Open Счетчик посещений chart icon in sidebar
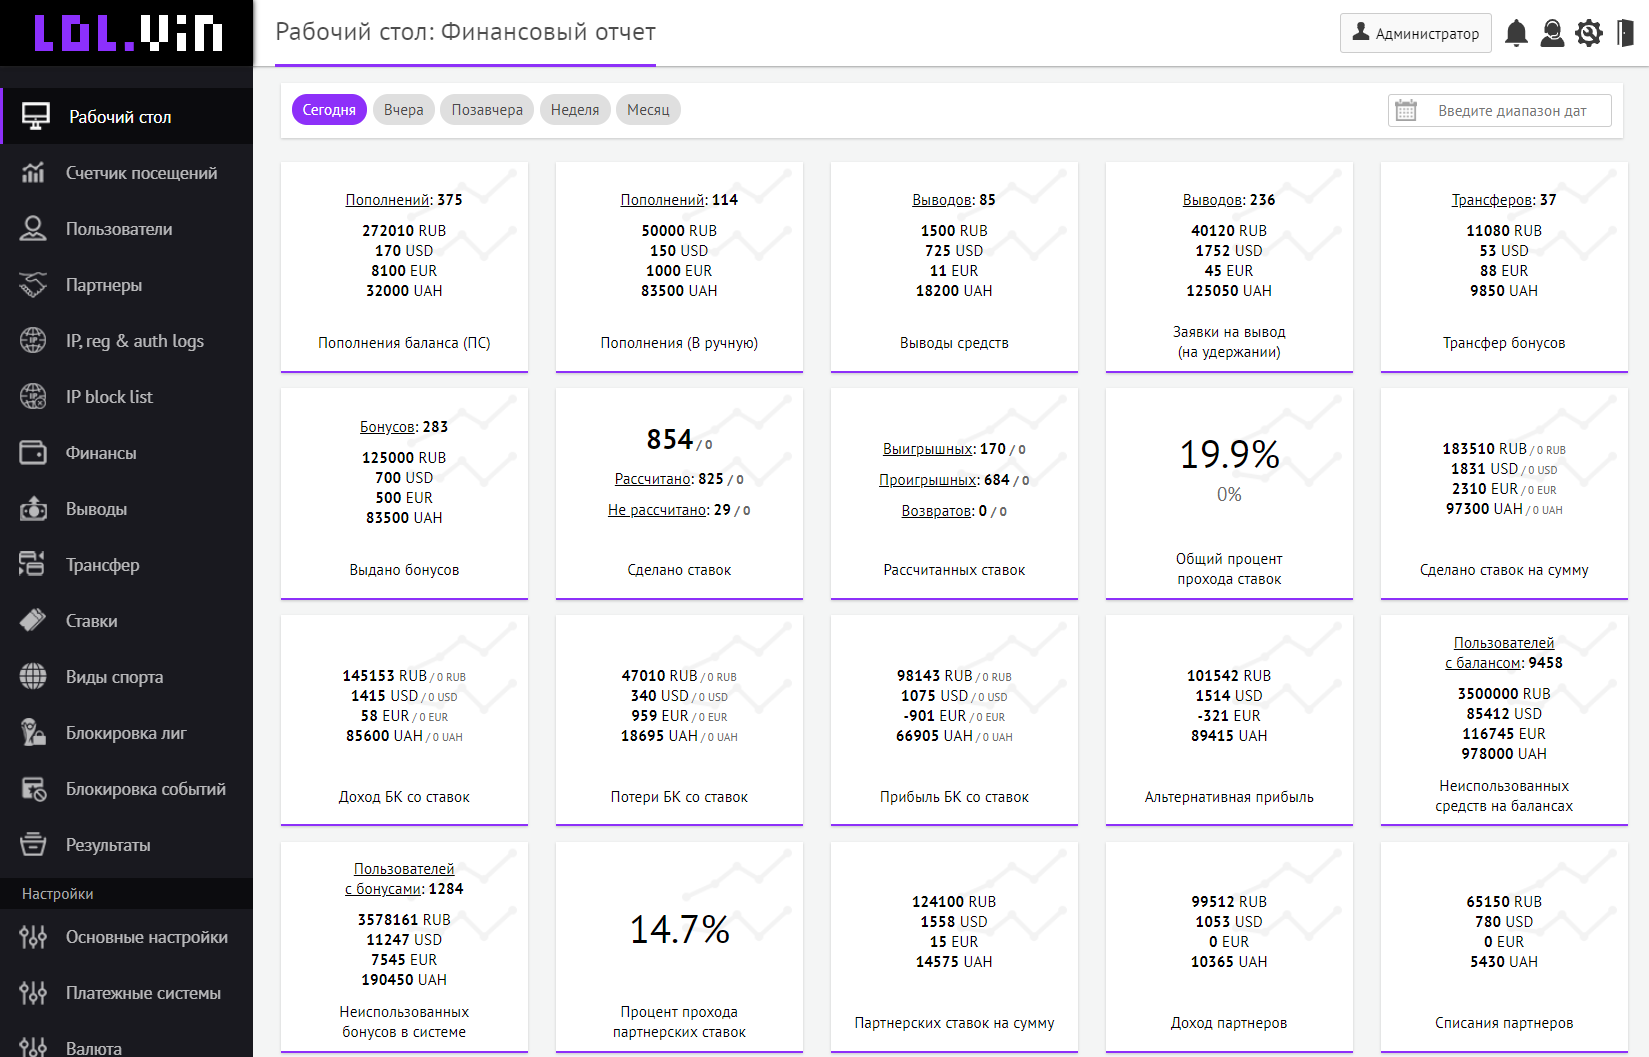The image size is (1649, 1057). [33, 173]
